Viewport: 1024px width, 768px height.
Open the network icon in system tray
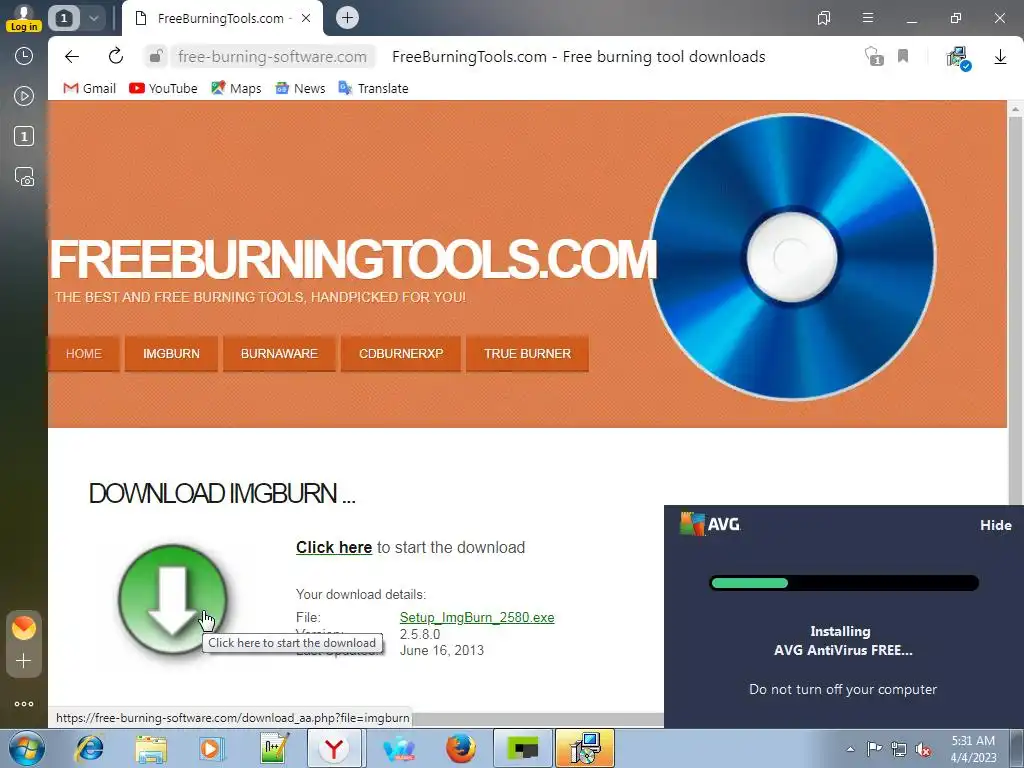point(899,749)
